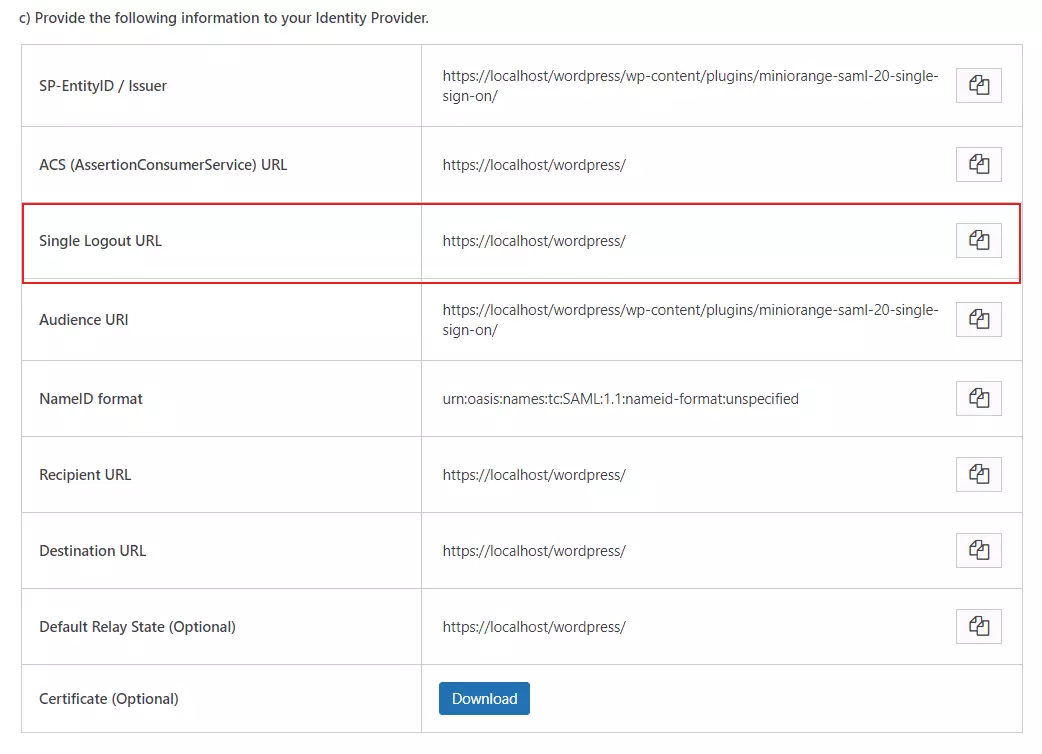
Task: Copy the NameID format value
Action: click(978, 398)
